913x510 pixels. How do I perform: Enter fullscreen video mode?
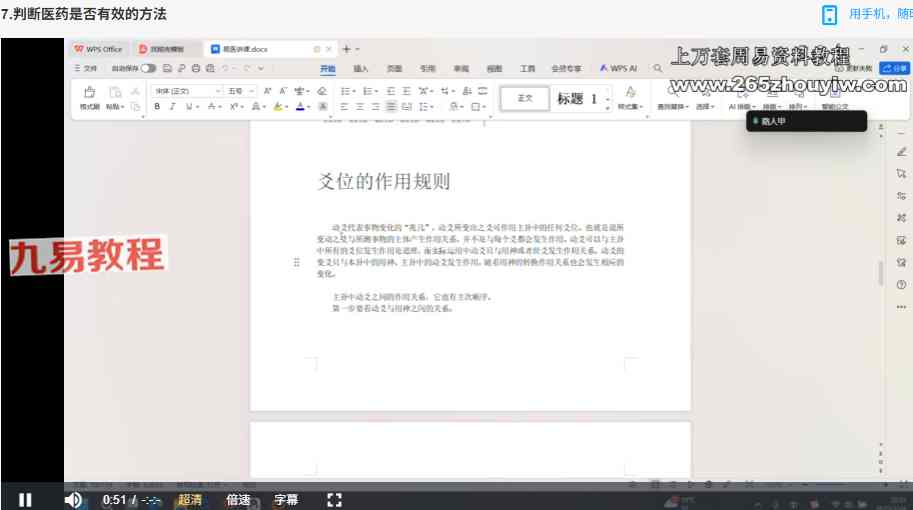tap(335, 500)
